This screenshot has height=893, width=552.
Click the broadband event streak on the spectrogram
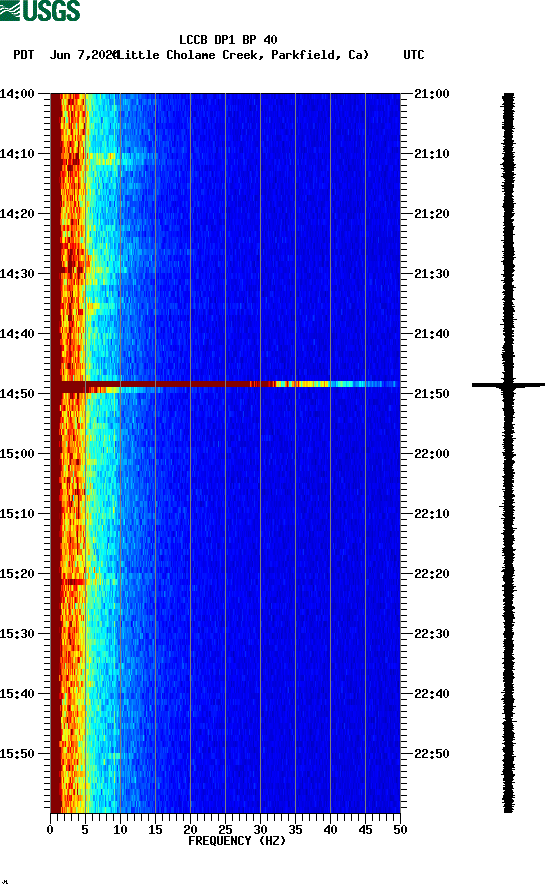(x=225, y=385)
